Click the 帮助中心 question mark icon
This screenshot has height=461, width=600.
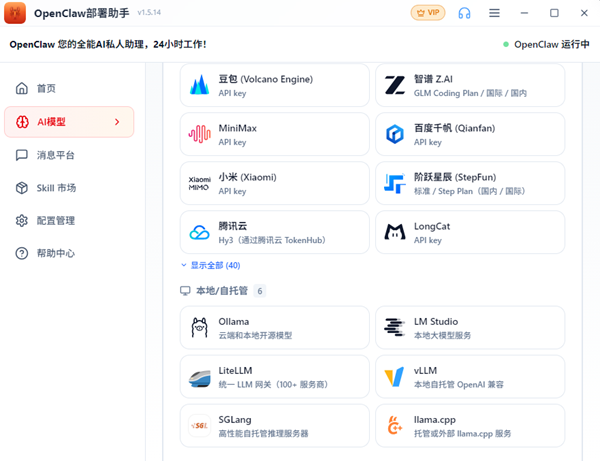(22, 253)
